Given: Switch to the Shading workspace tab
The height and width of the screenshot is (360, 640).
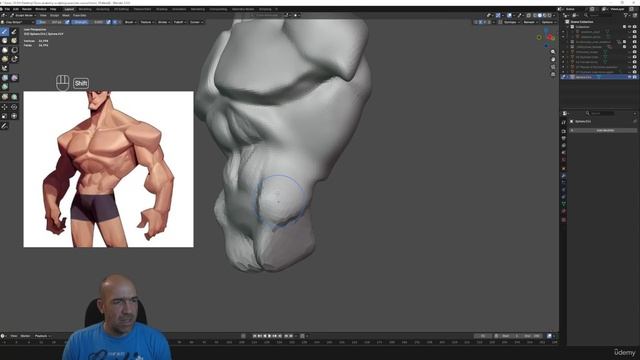Looking at the screenshot, I should coord(162,9).
